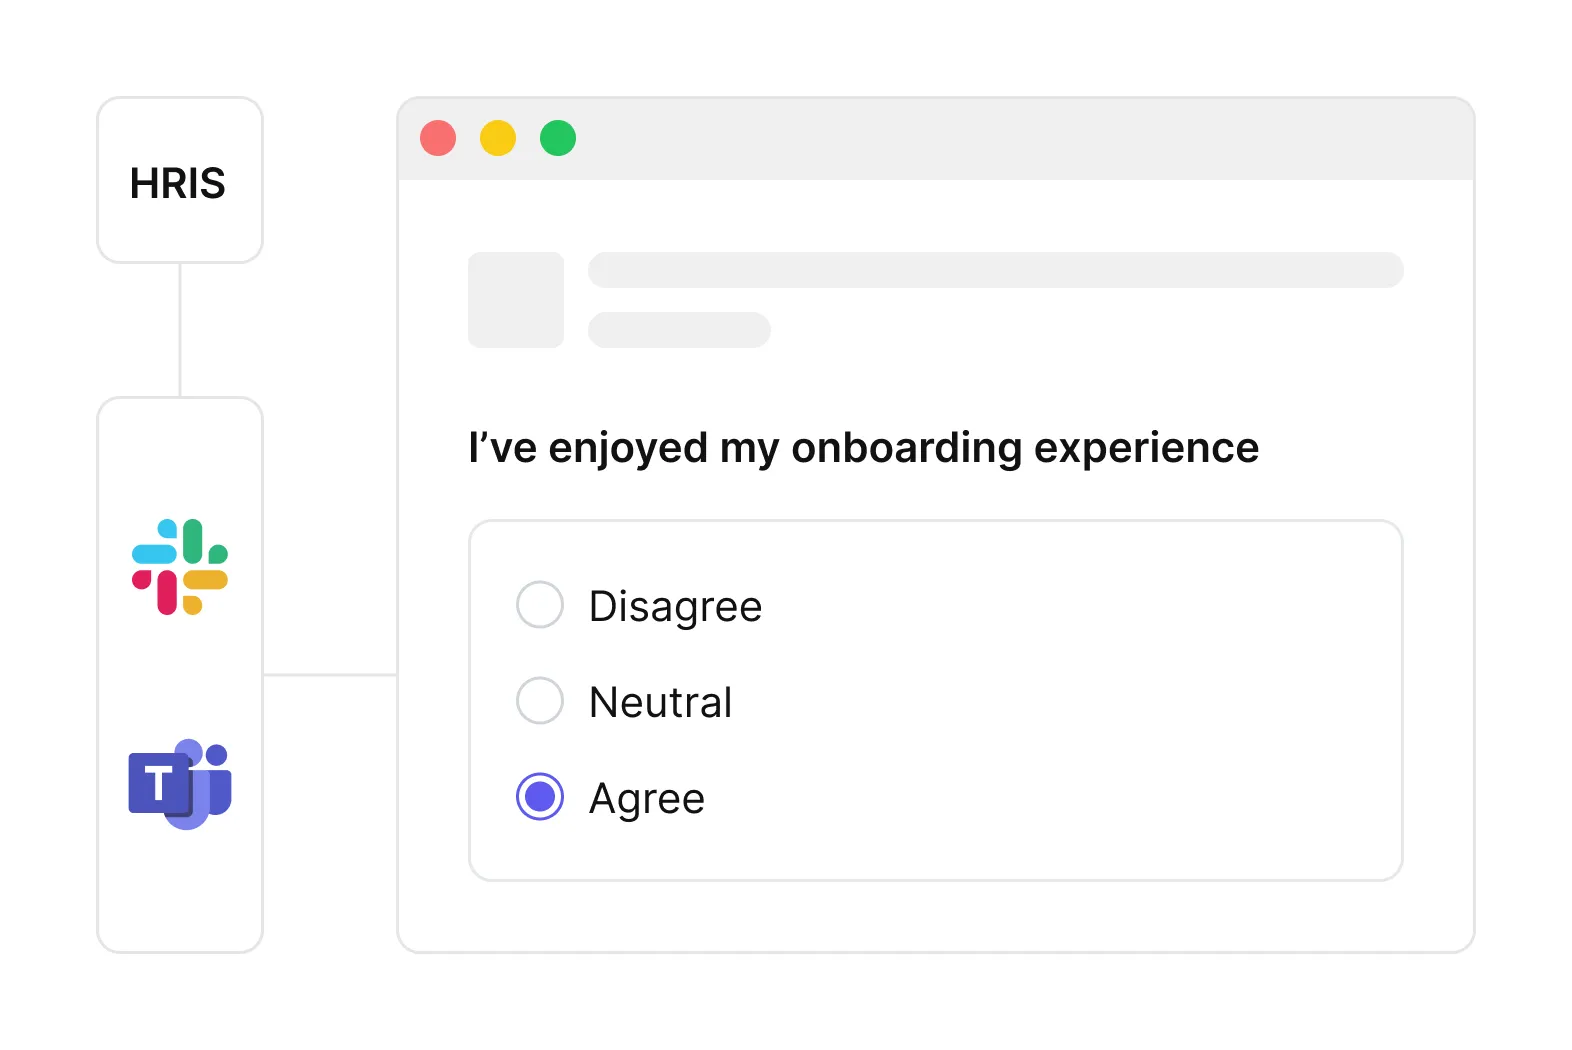
Task: Click the horizontal connector line to survey window
Action: pos(330,675)
